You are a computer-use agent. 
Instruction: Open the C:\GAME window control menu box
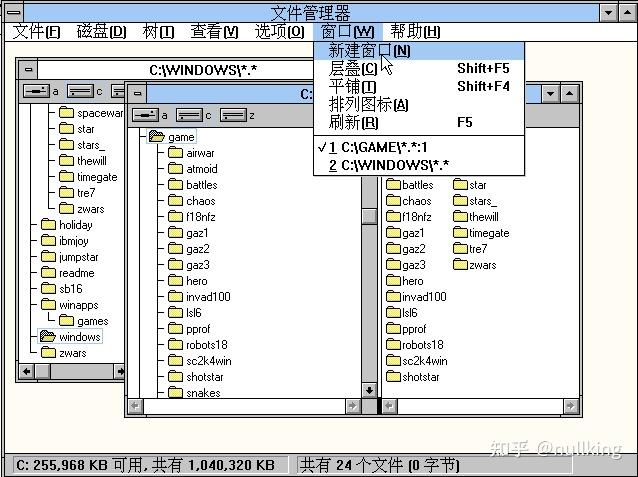click(138, 94)
